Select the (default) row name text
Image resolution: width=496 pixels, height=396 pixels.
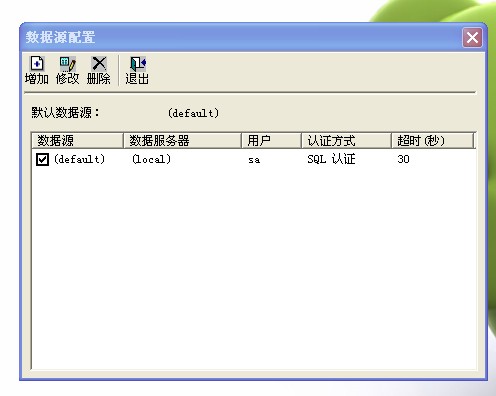[79, 159]
